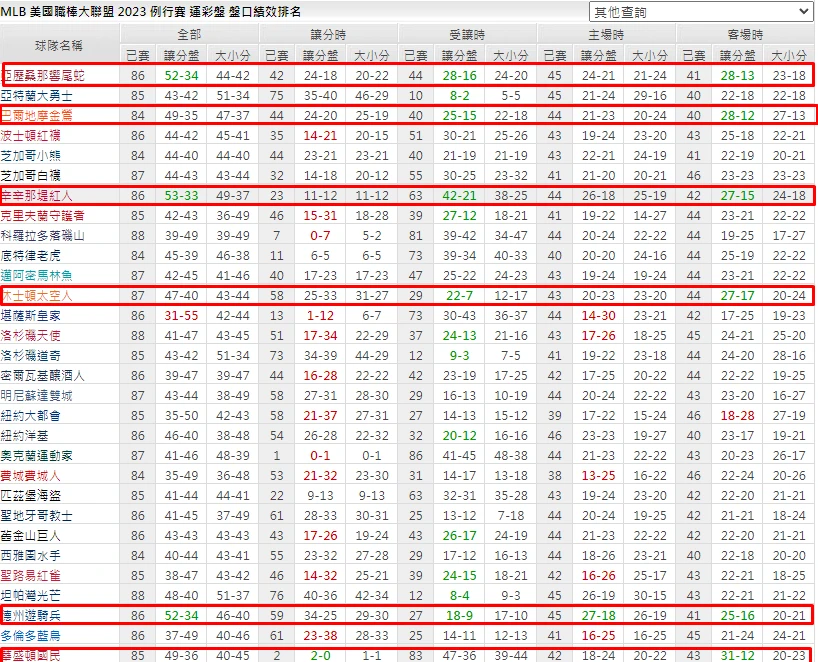Open 紐約洋基 team link
The height and width of the screenshot is (662, 818).
pyautogui.click(x=24, y=436)
